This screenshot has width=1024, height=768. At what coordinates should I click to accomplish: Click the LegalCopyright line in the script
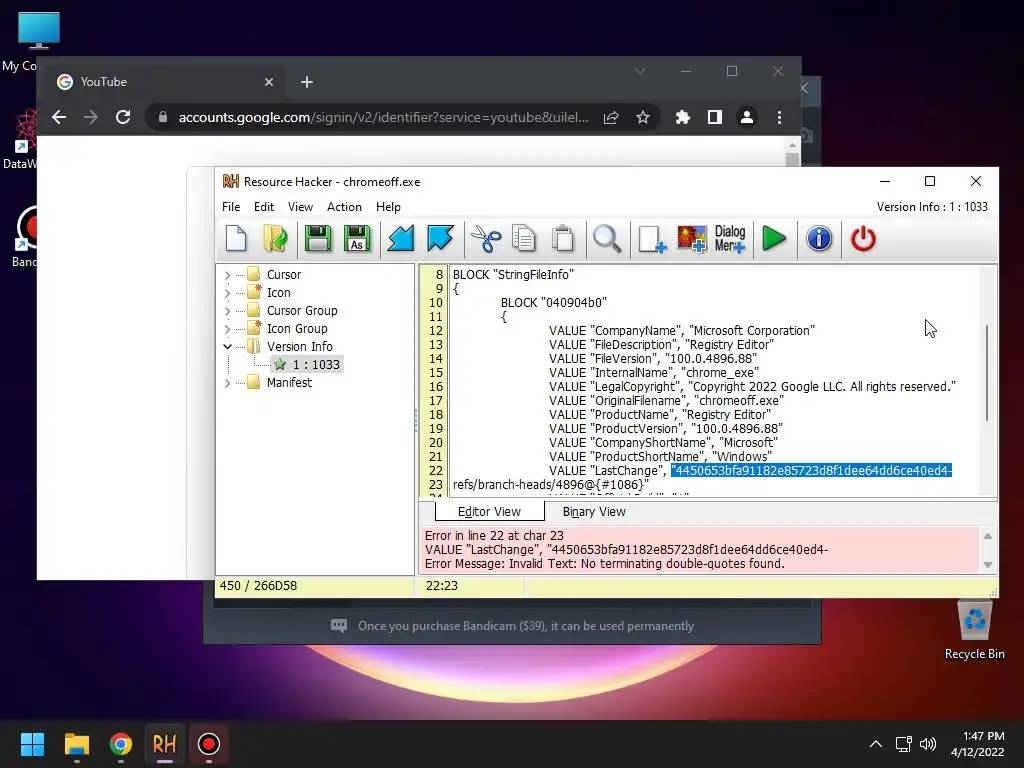752,387
